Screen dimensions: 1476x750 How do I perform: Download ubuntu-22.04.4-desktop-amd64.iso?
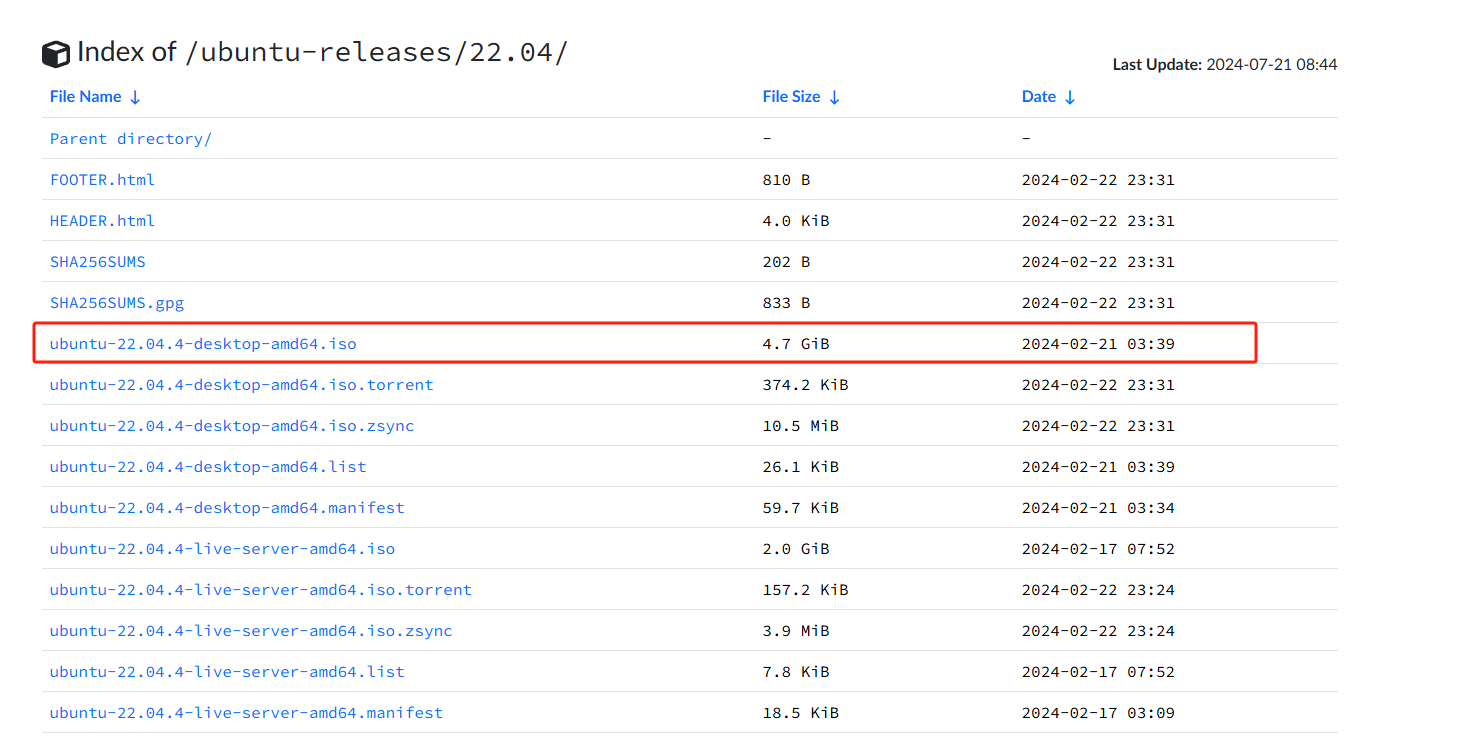pyautogui.click(x=203, y=344)
